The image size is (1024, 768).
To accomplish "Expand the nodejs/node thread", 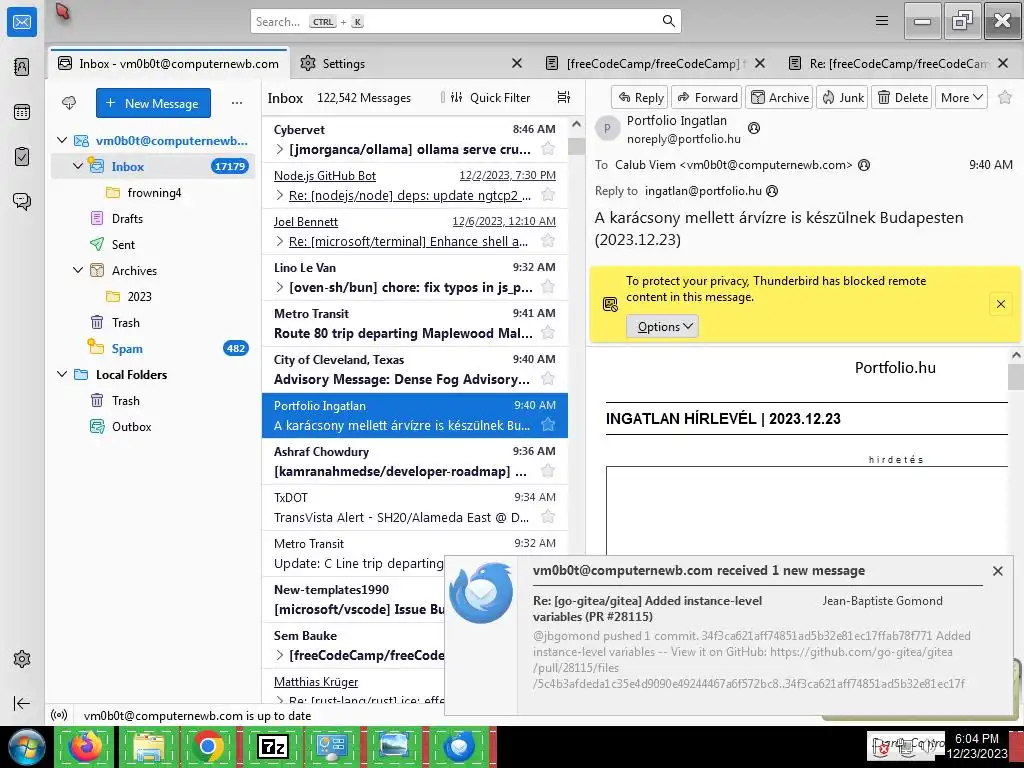I will (x=280, y=195).
